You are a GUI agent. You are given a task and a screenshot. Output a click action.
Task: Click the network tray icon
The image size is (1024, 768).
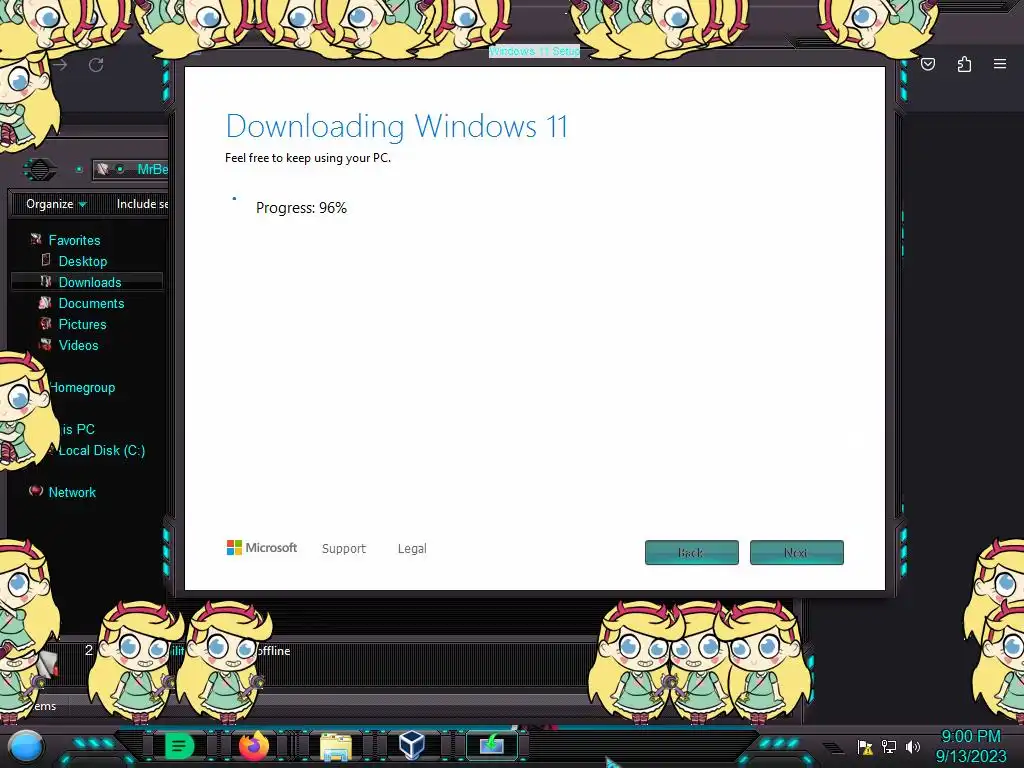889,746
